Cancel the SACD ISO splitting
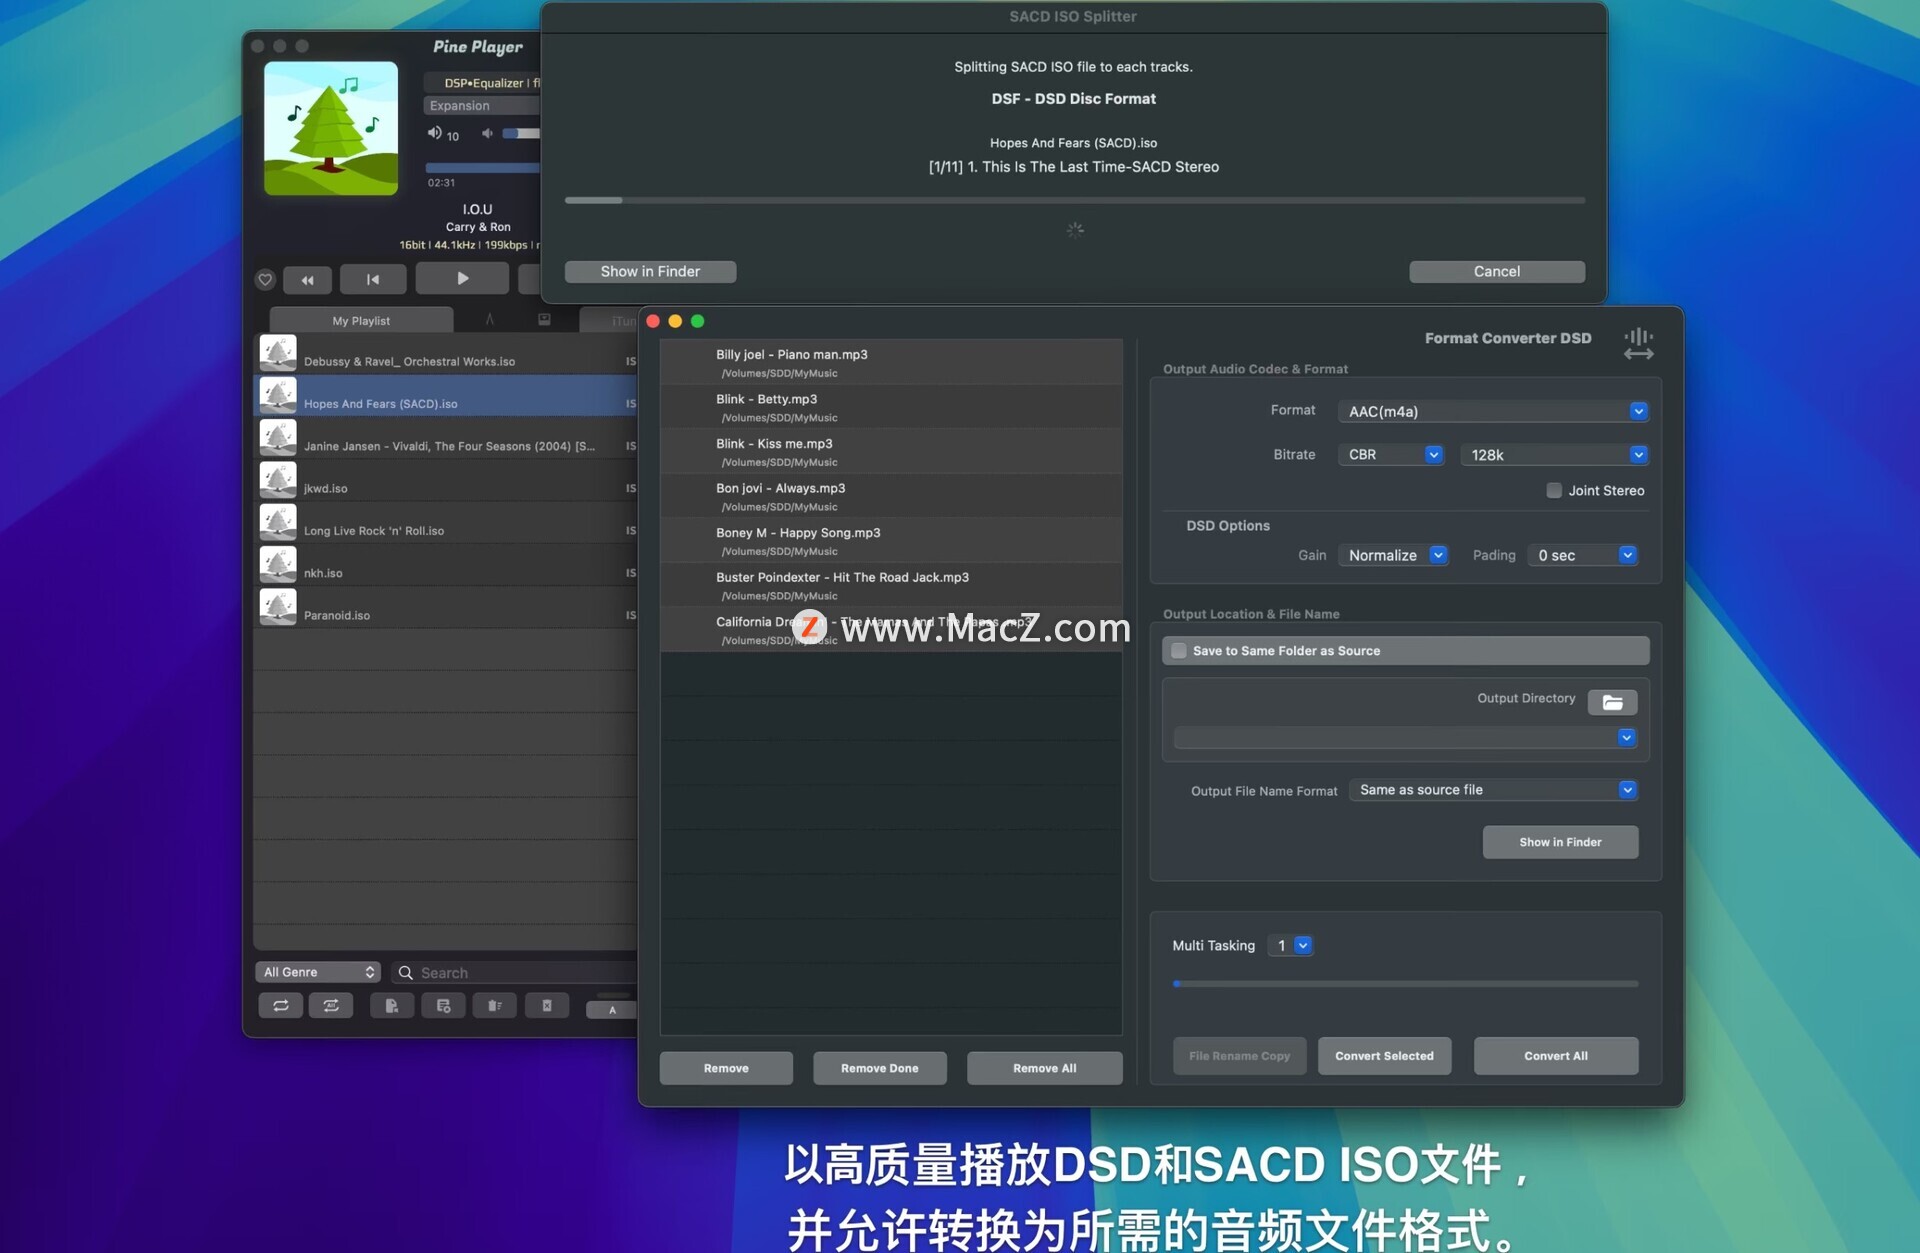The image size is (1920, 1253). point(1496,272)
